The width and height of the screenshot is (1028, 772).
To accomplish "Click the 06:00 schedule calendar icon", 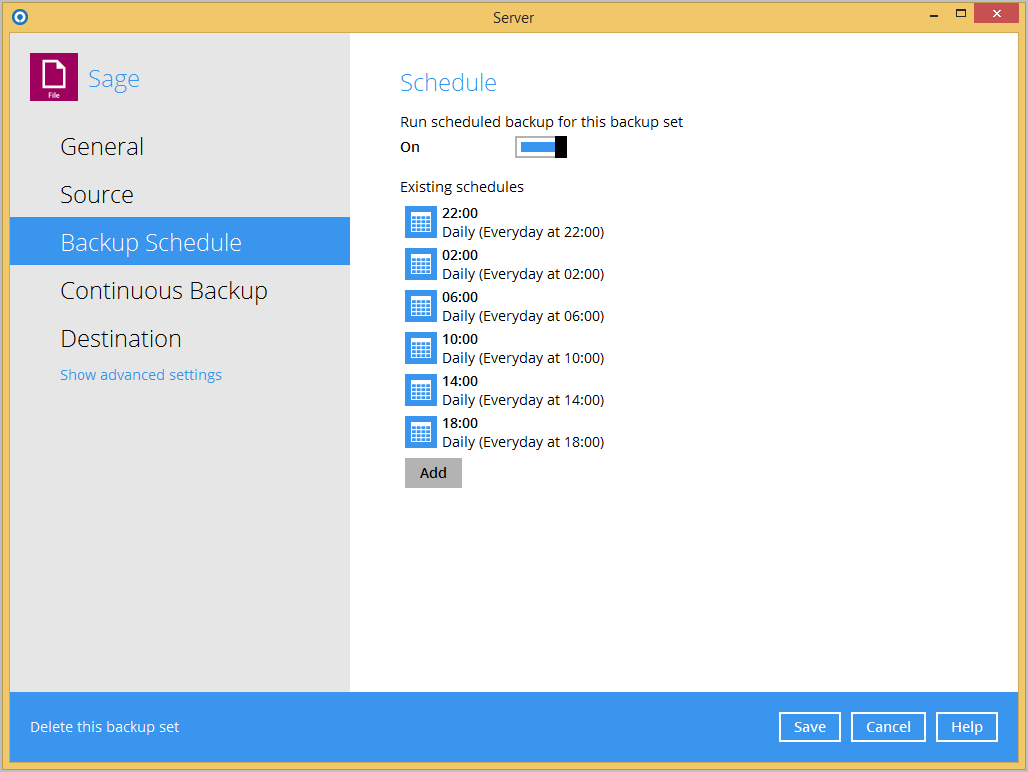I will pyautogui.click(x=421, y=306).
